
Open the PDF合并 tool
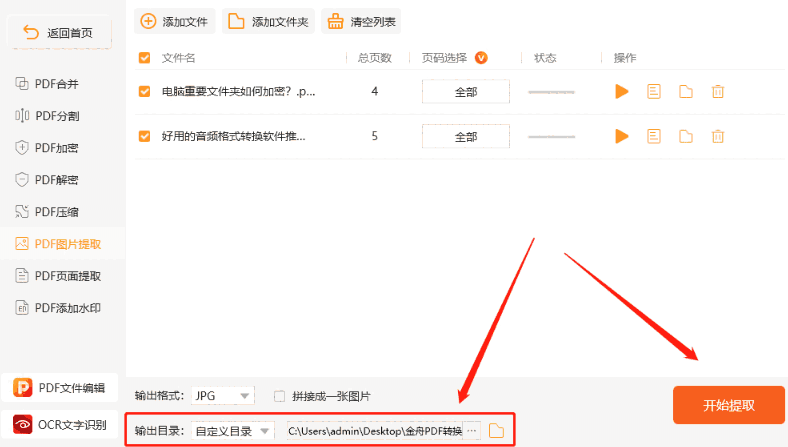[47, 84]
